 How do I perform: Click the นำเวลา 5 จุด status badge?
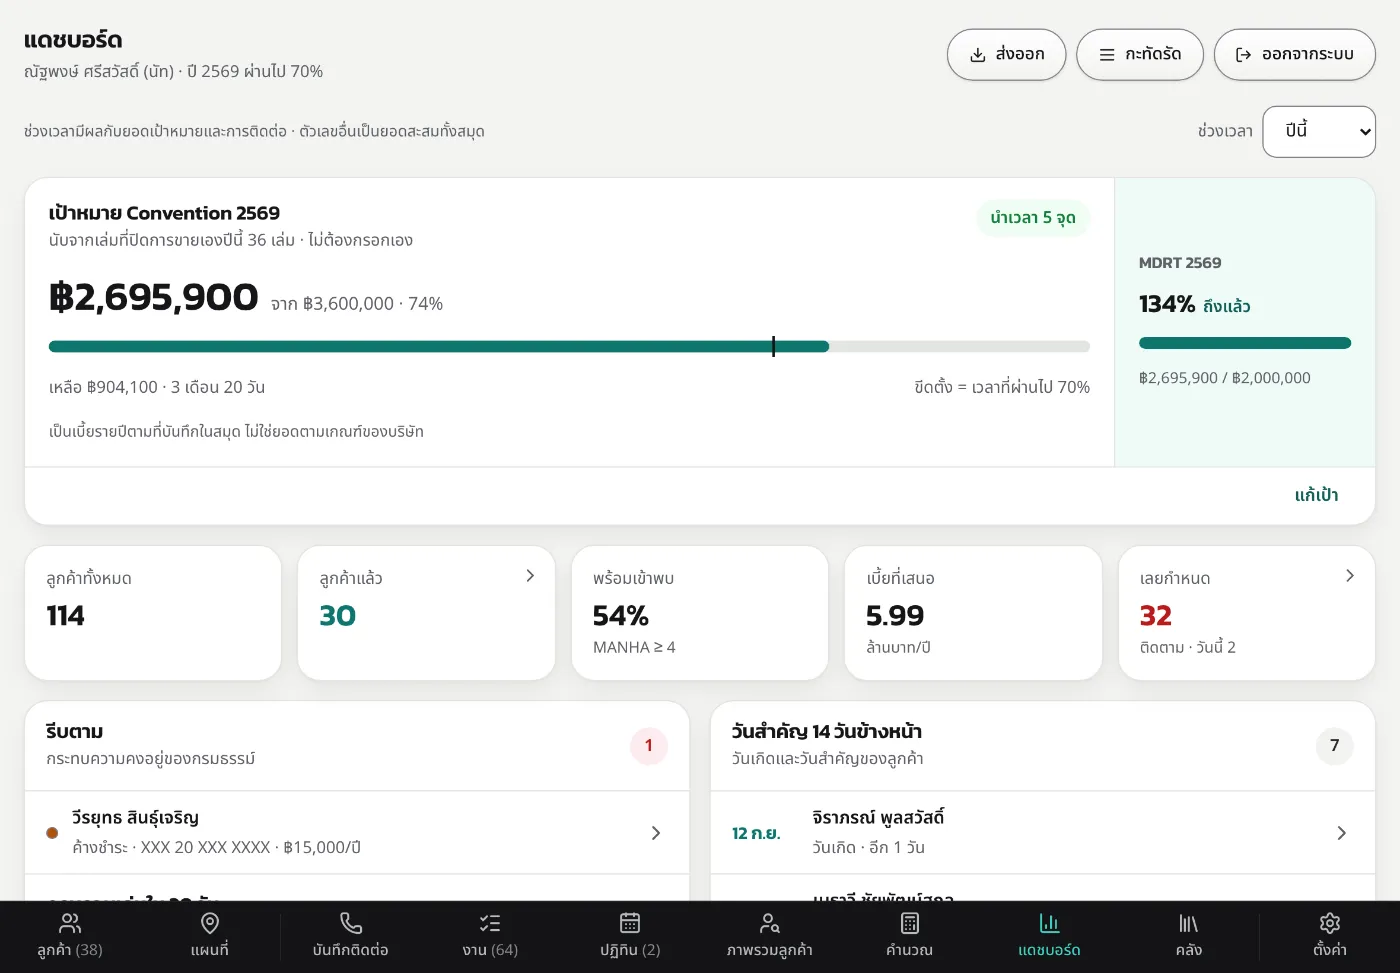point(1033,218)
